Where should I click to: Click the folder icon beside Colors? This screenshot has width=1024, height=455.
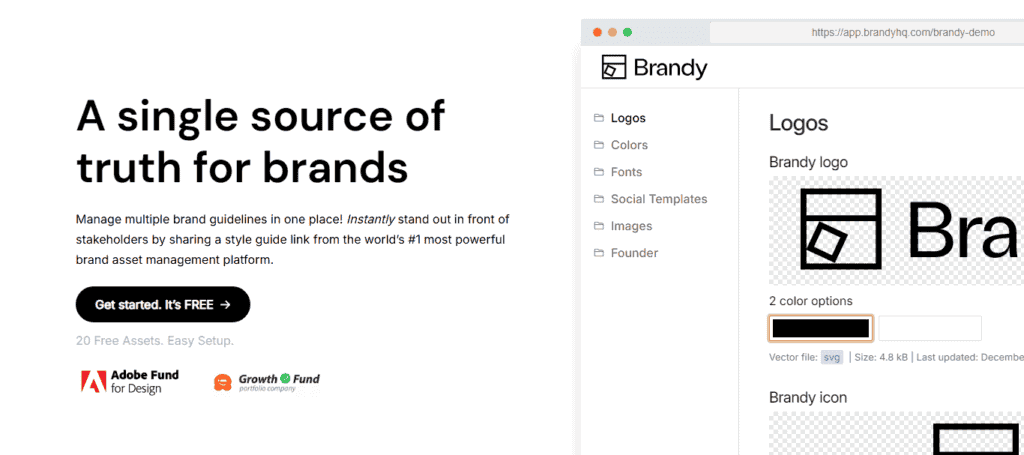click(598, 145)
